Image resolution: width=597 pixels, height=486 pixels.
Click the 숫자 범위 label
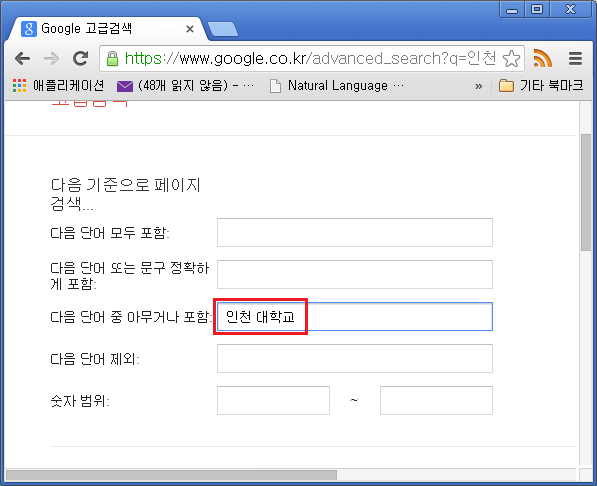tap(80, 401)
